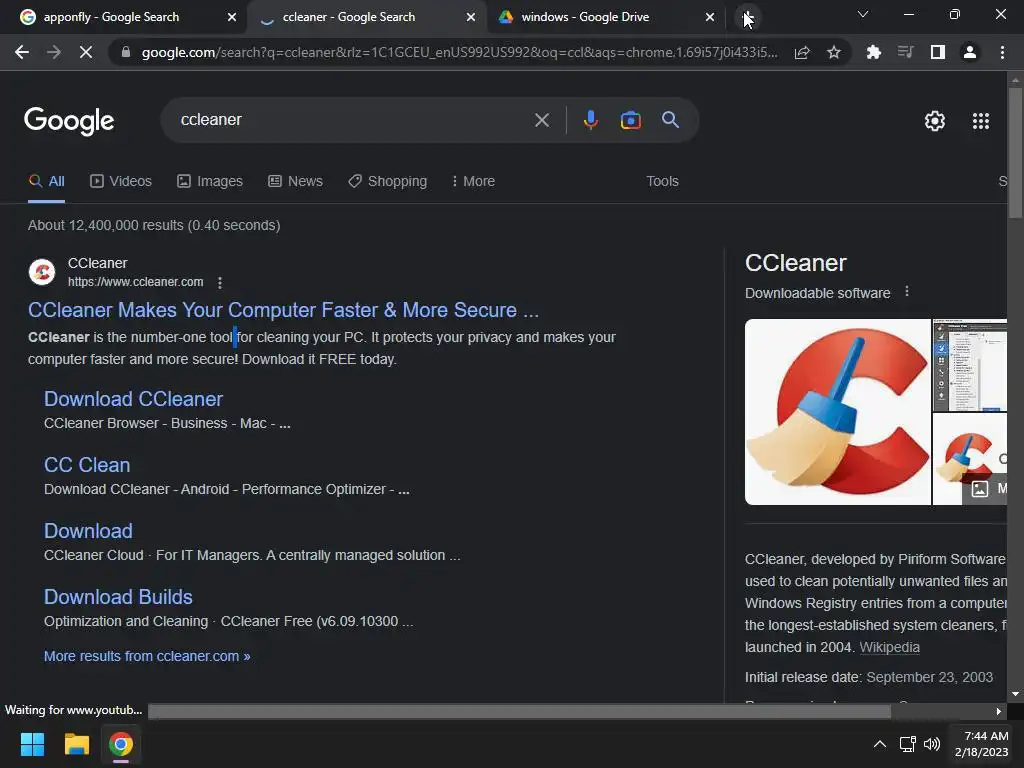Click the horizontal scrollbar right arrow
The height and width of the screenshot is (768, 1024).
pyautogui.click(x=998, y=711)
